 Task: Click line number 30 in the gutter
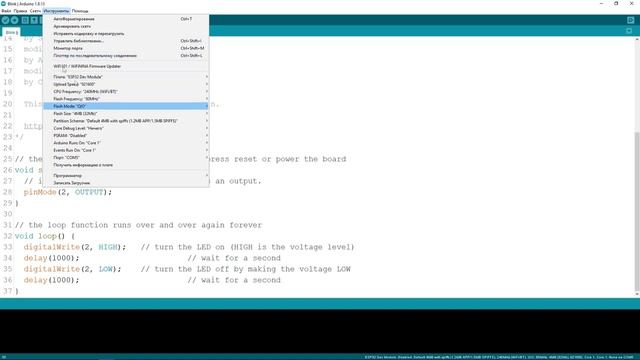click(x=7, y=214)
